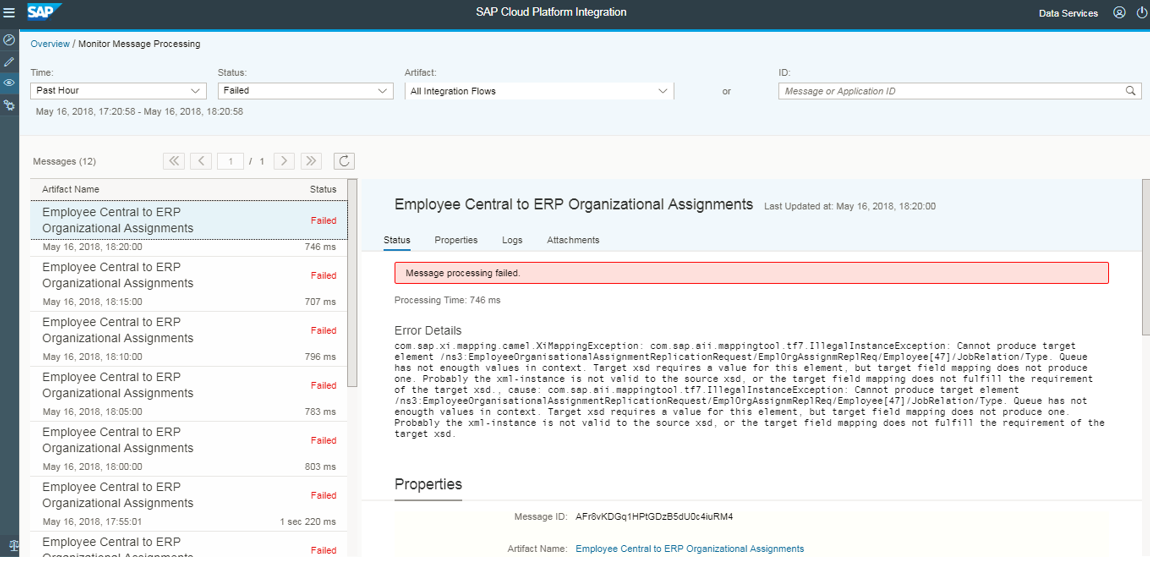
Task: Click Data Services tenant name
Action: tap(1069, 13)
